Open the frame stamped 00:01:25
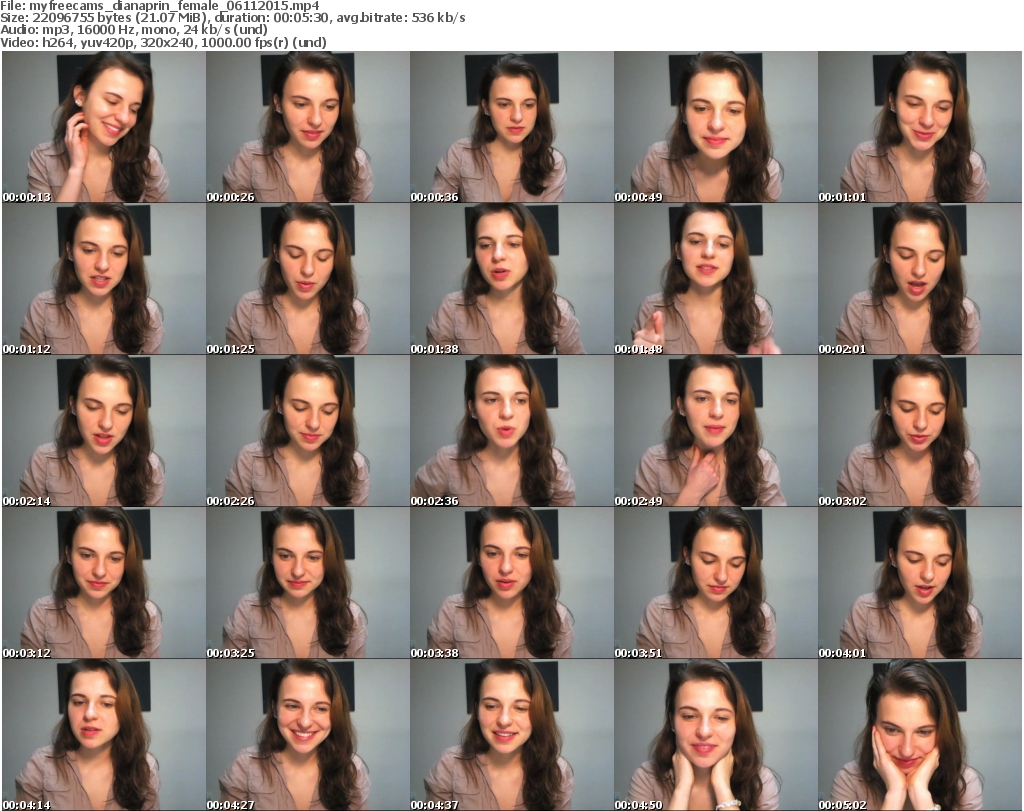 (x=308, y=279)
